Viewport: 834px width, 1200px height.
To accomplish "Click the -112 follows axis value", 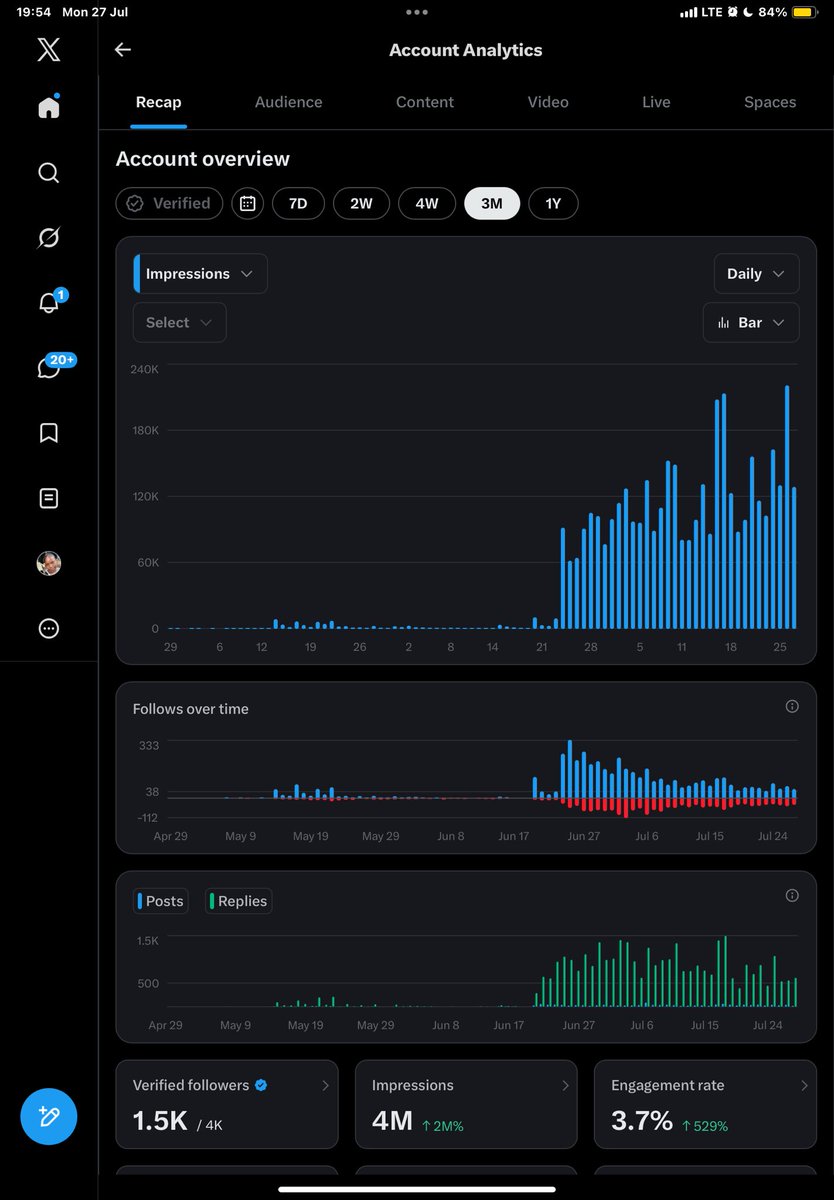I will (x=147, y=817).
